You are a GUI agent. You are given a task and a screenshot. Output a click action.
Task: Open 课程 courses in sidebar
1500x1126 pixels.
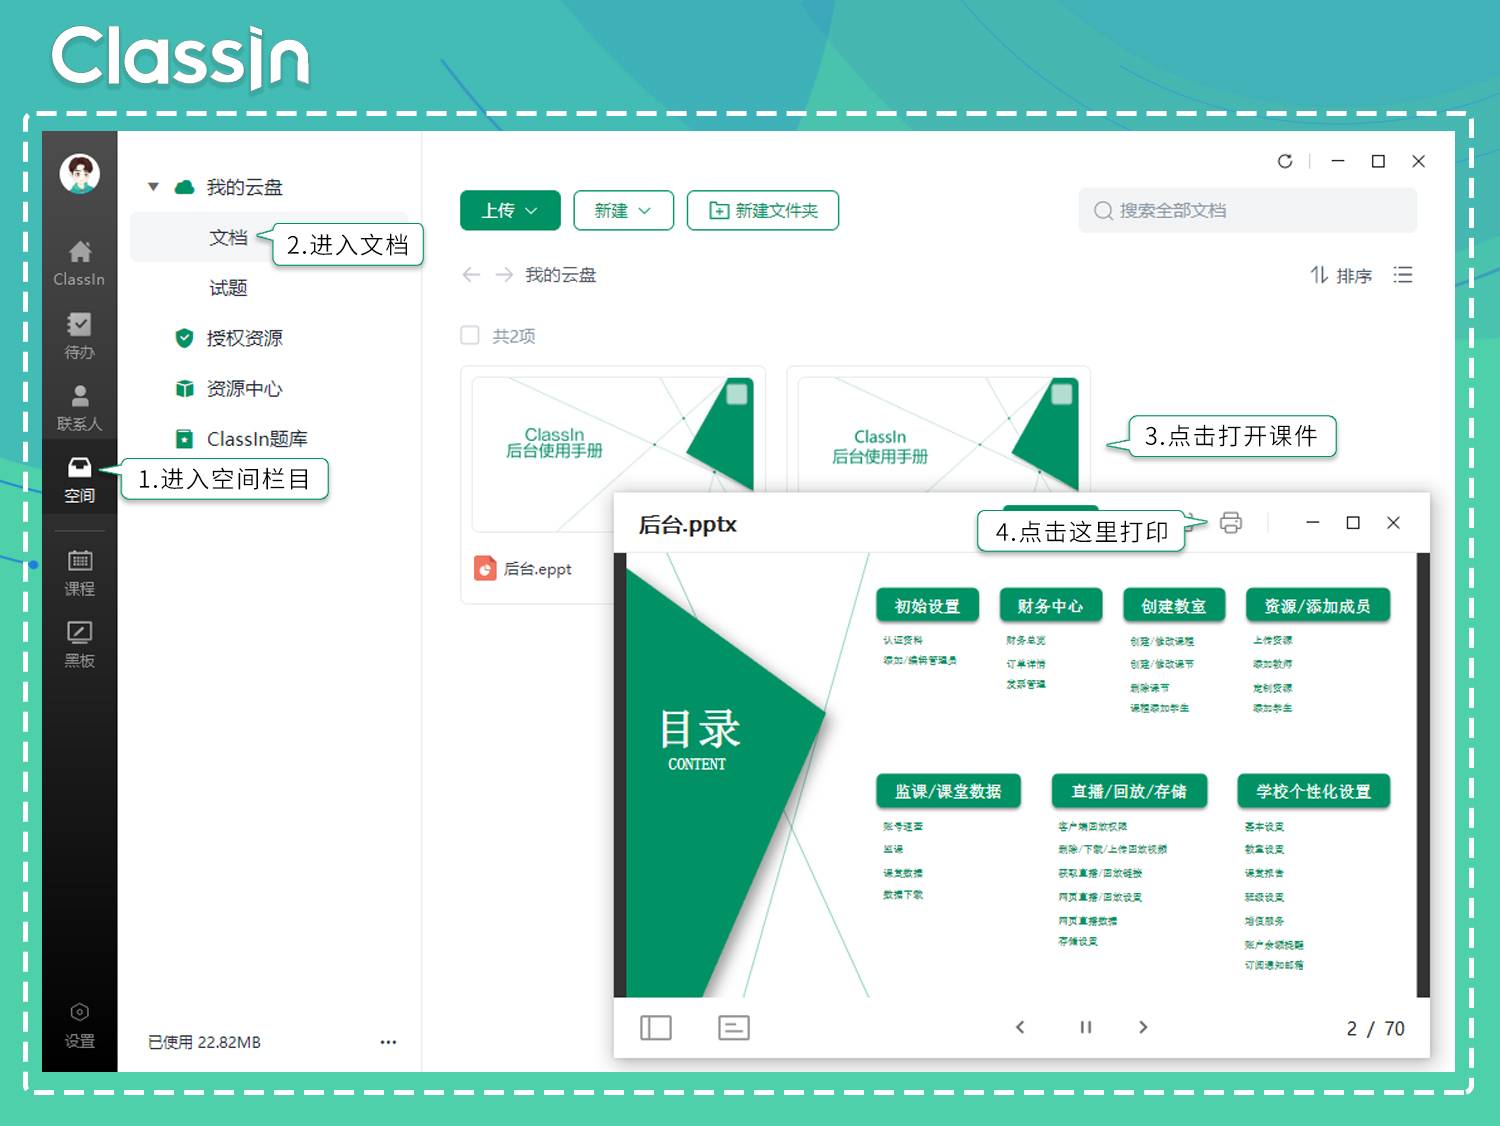79,573
